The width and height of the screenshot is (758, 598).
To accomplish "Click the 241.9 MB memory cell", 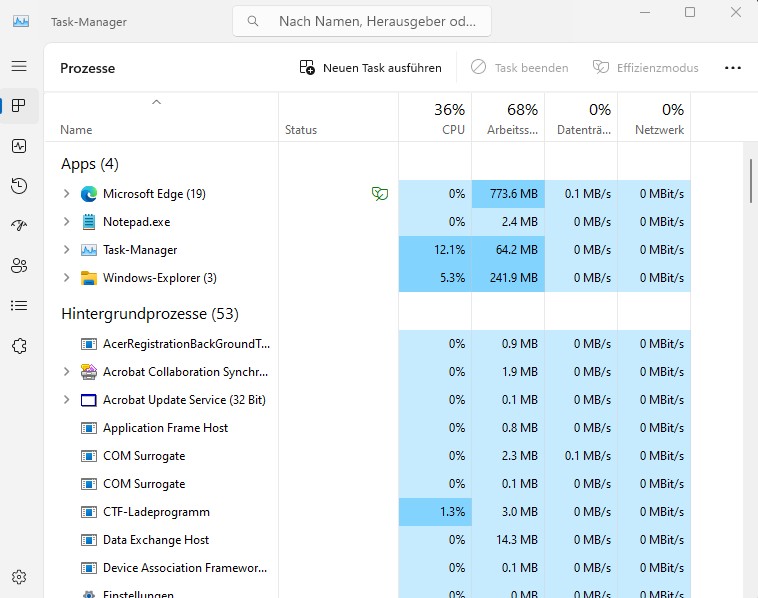I will [x=508, y=278].
